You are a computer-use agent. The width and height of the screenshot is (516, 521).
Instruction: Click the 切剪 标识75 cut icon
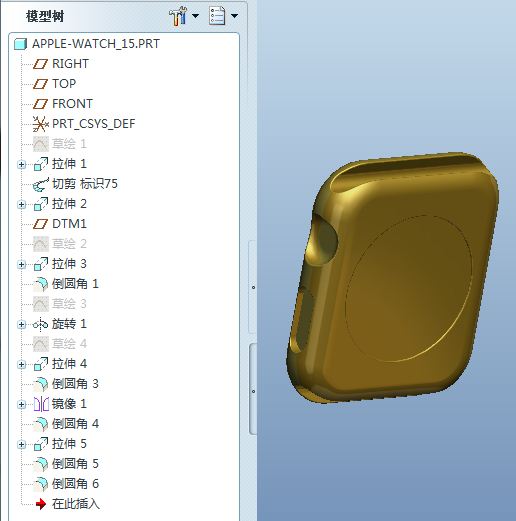41,184
